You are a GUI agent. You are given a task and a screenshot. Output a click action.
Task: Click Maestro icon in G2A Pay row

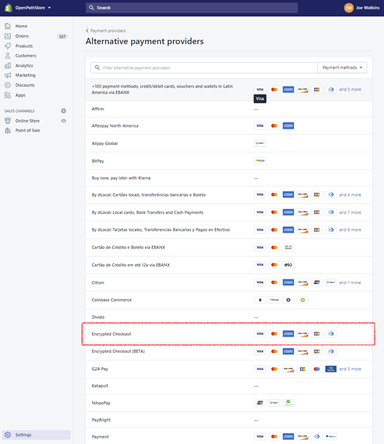pos(317,369)
